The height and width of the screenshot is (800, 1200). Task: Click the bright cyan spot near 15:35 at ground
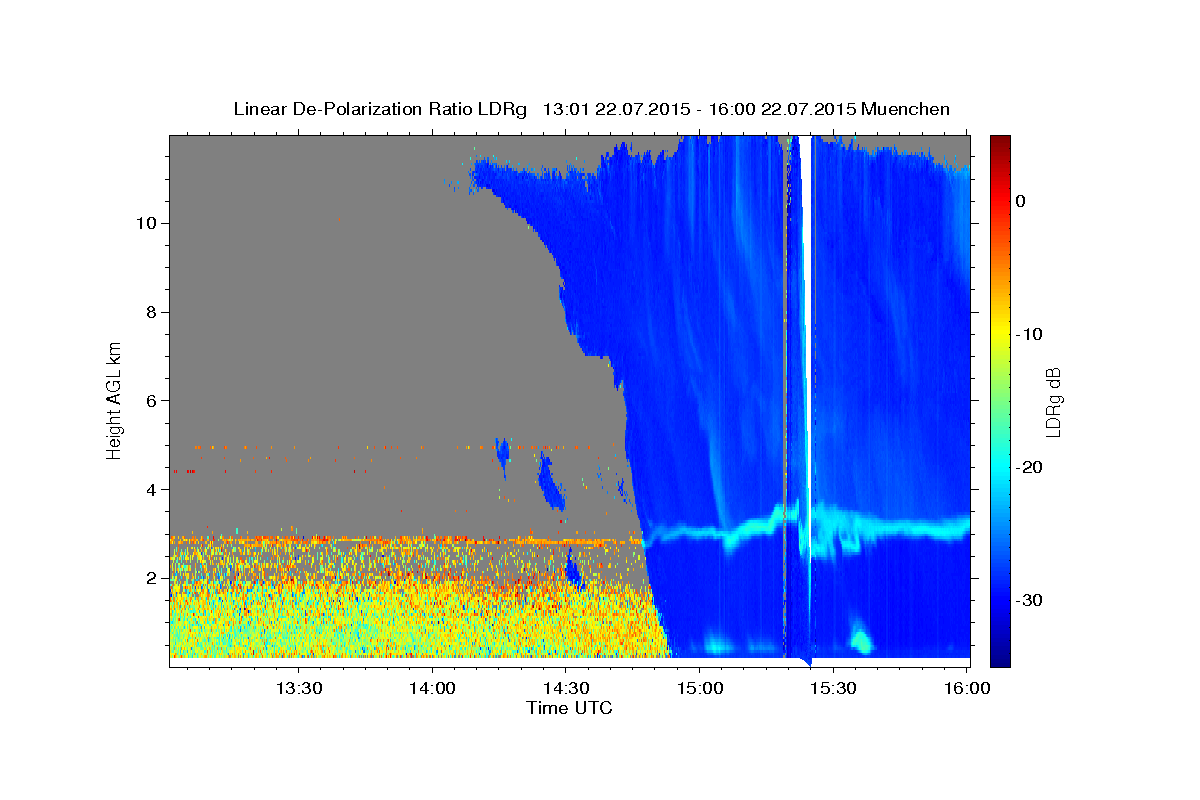click(x=860, y=639)
